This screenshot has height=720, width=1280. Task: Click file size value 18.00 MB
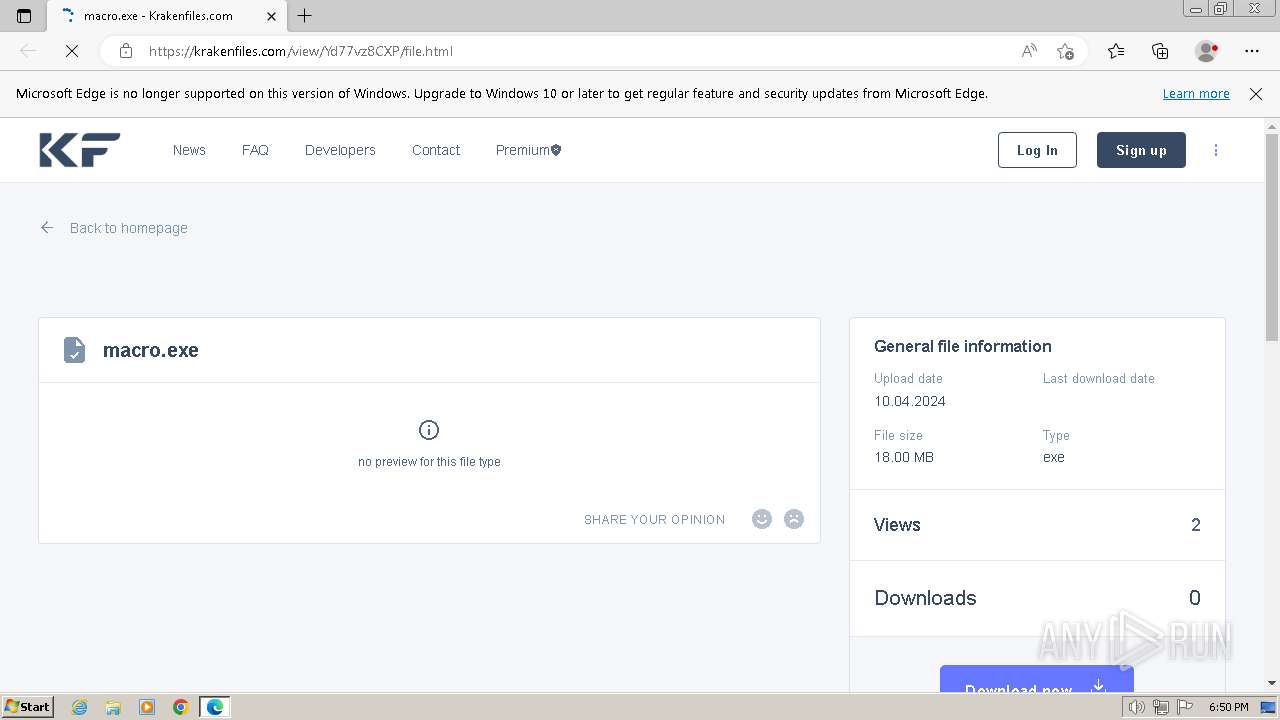pos(904,457)
